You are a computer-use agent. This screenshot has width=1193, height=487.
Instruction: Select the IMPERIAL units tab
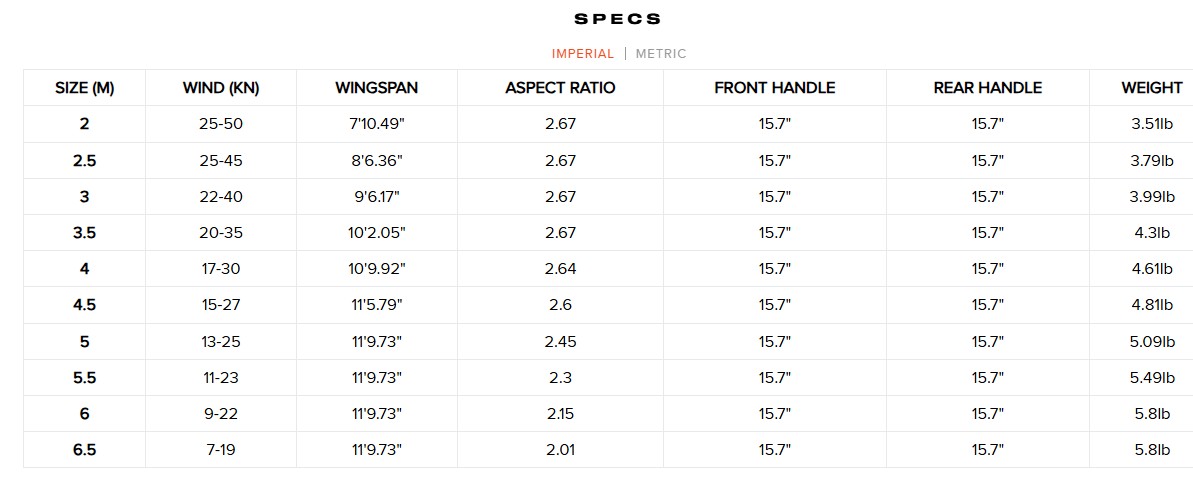click(x=582, y=54)
